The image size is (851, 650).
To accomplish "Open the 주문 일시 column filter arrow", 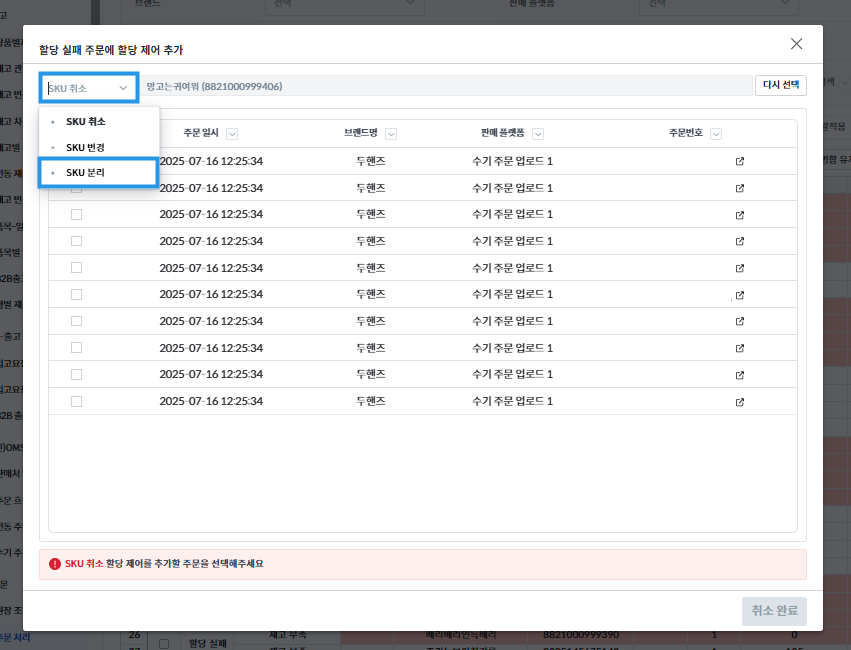I will (x=232, y=134).
